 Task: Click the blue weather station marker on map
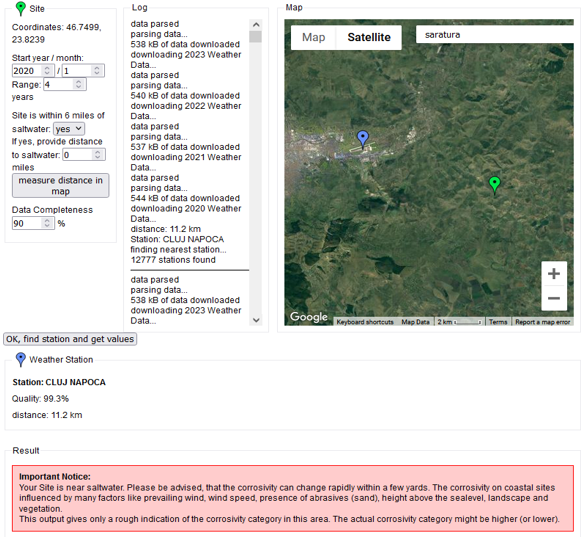[x=363, y=140]
